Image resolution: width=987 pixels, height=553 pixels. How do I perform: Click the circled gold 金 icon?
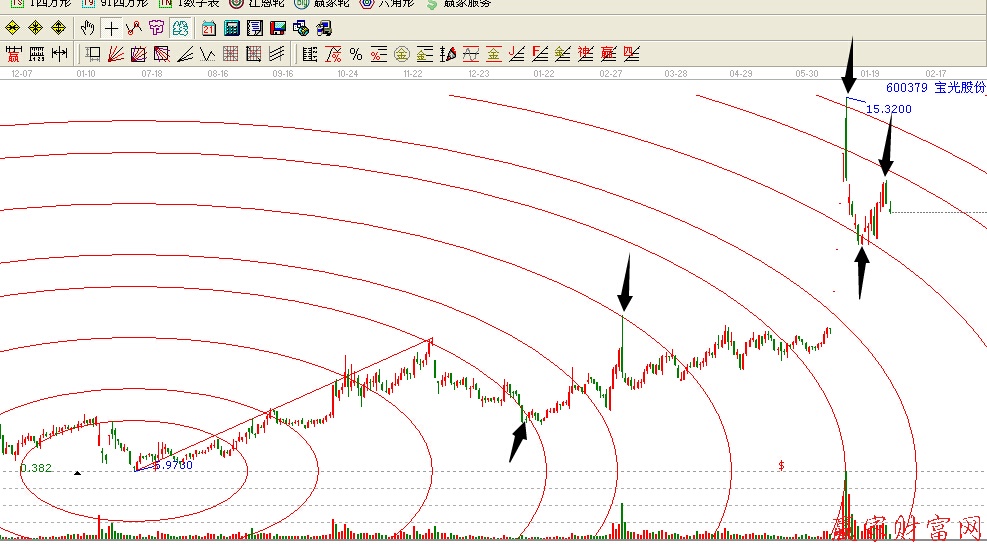tap(401, 53)
